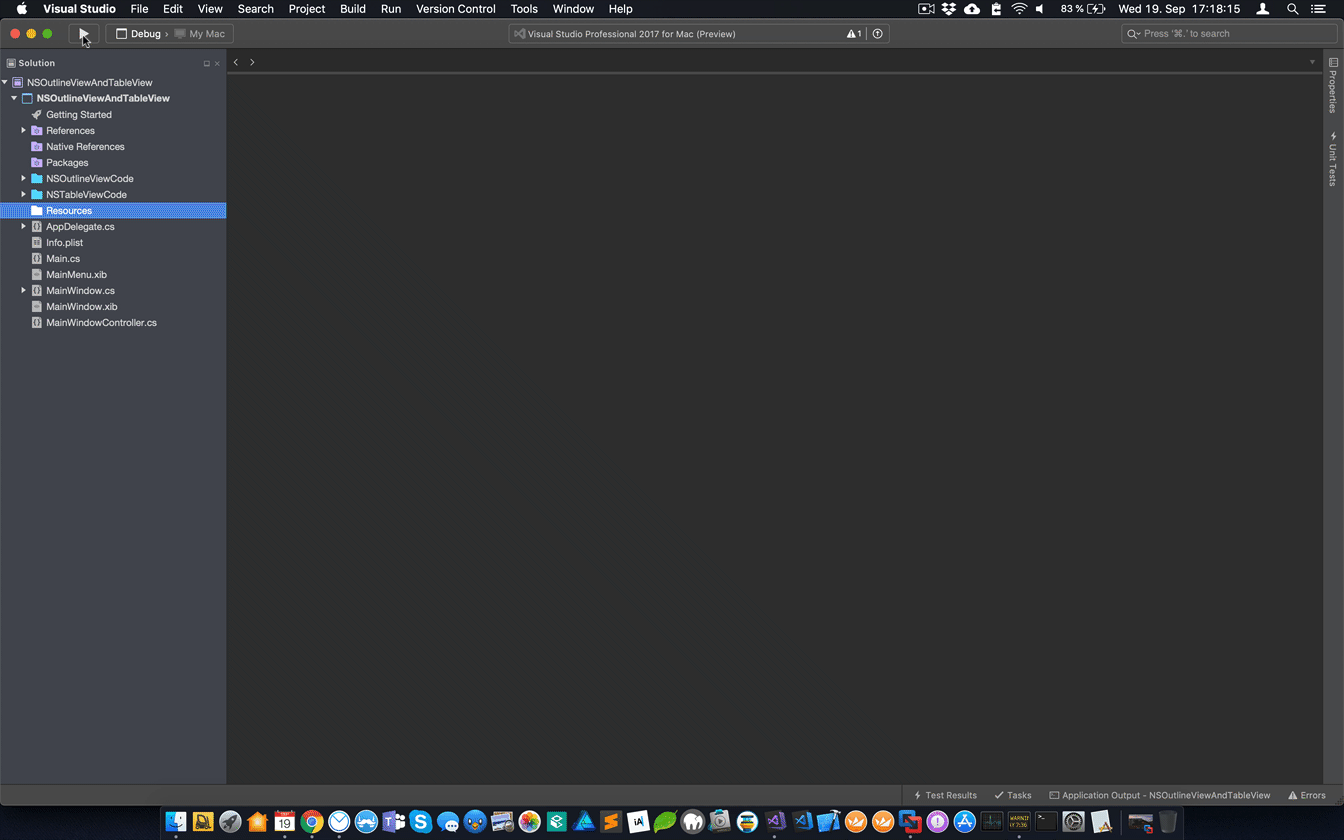This screenshot has width=1344, height=840.
Task: Open the Version Control menu
Action: [x=456, y=9]
